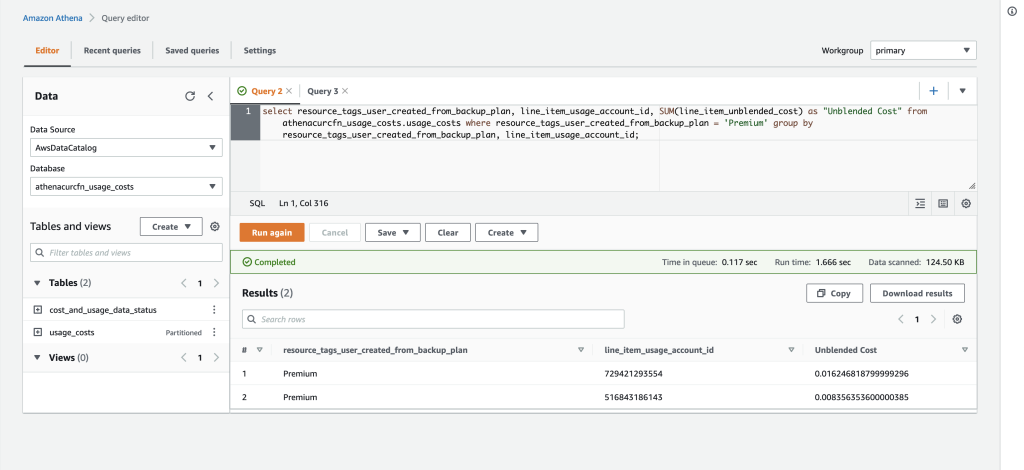1024x470 pixels.
Task: Click Premium in results row 1
Action: tap(300, 374)
